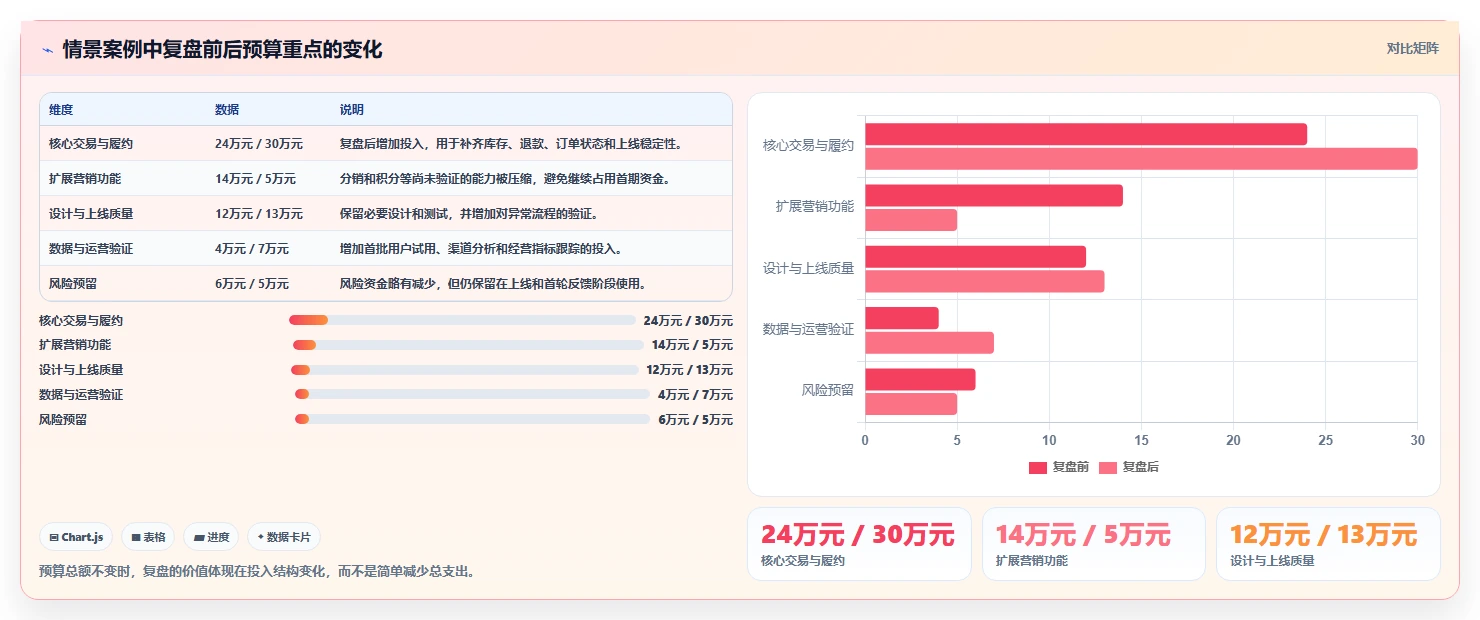Click the chart x-axis tick 30
The height and width of the screenshot is (620, 1480).
(1417, 441)
